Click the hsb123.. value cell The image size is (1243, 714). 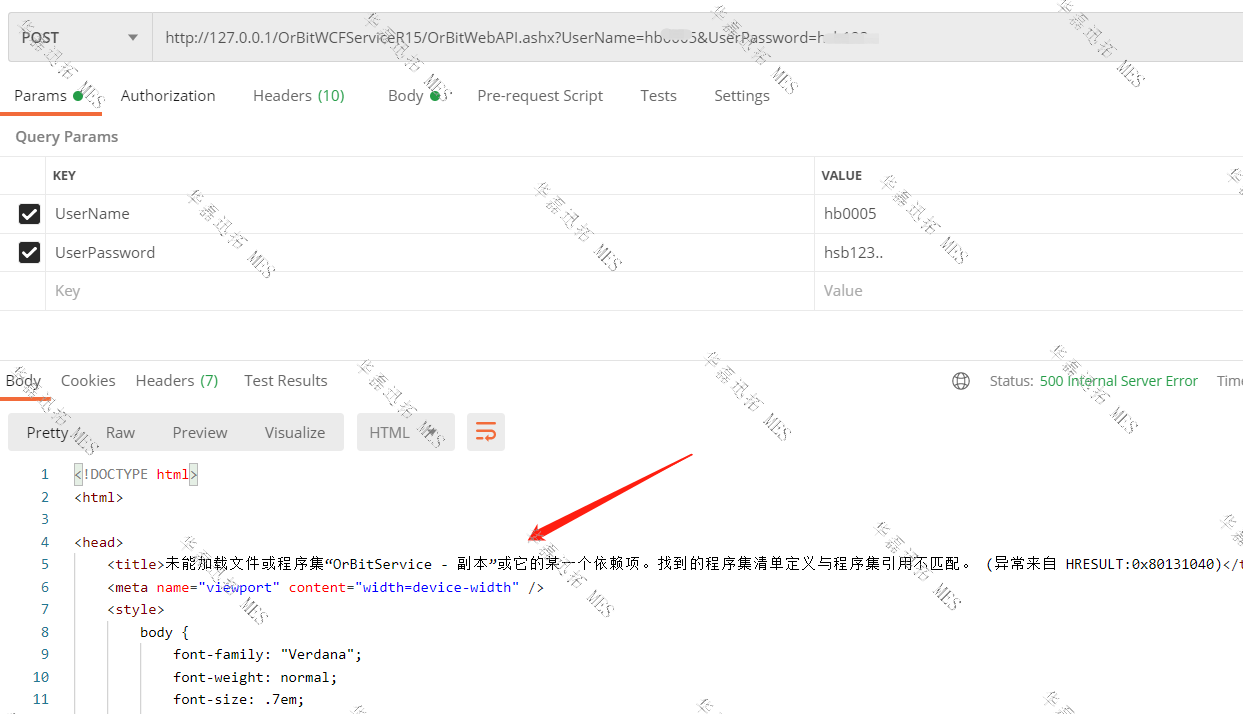click(1029, 253)
